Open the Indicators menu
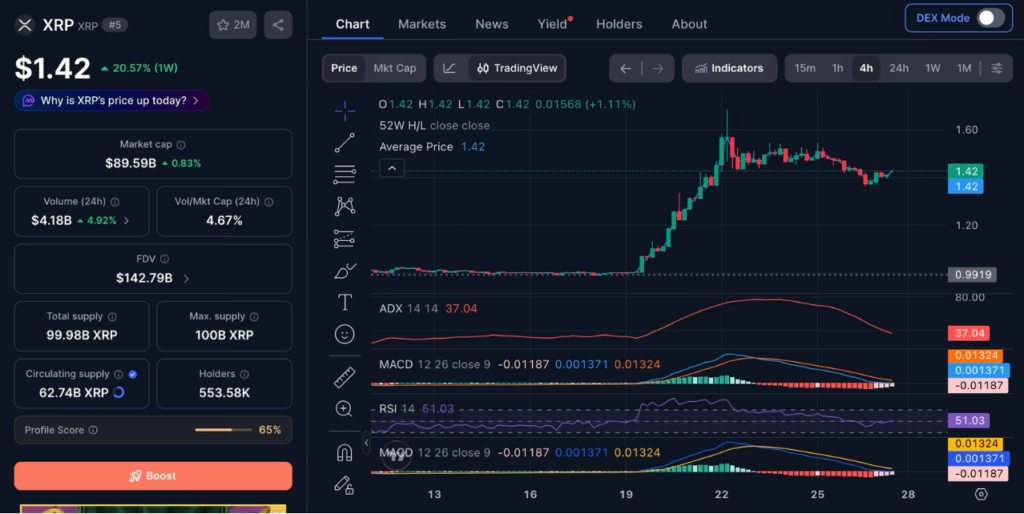This screenshot has width=1024, height=514. tap(729, 68)
